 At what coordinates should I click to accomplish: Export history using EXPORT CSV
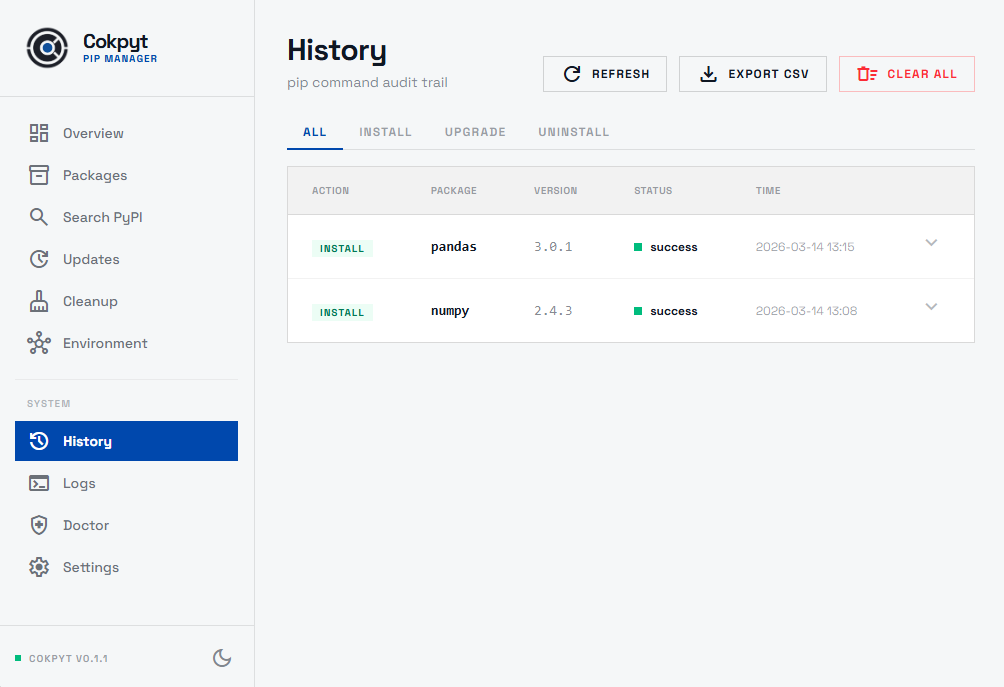[x=752, y=73]
